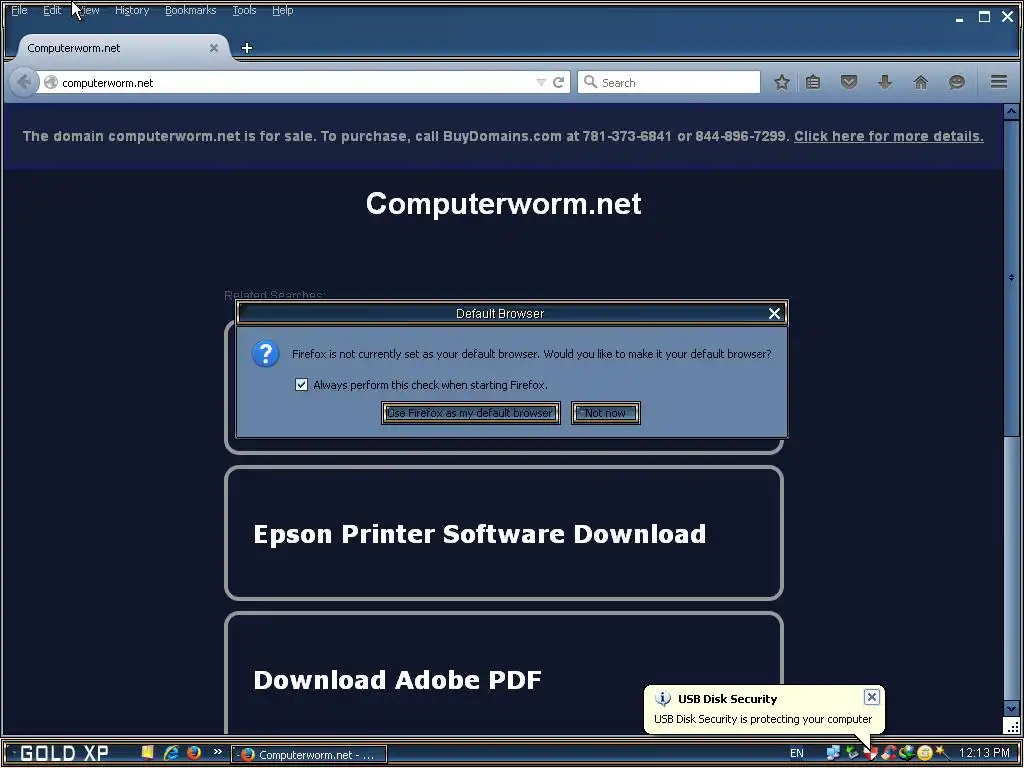Click the Not now button

click(605, 413)
